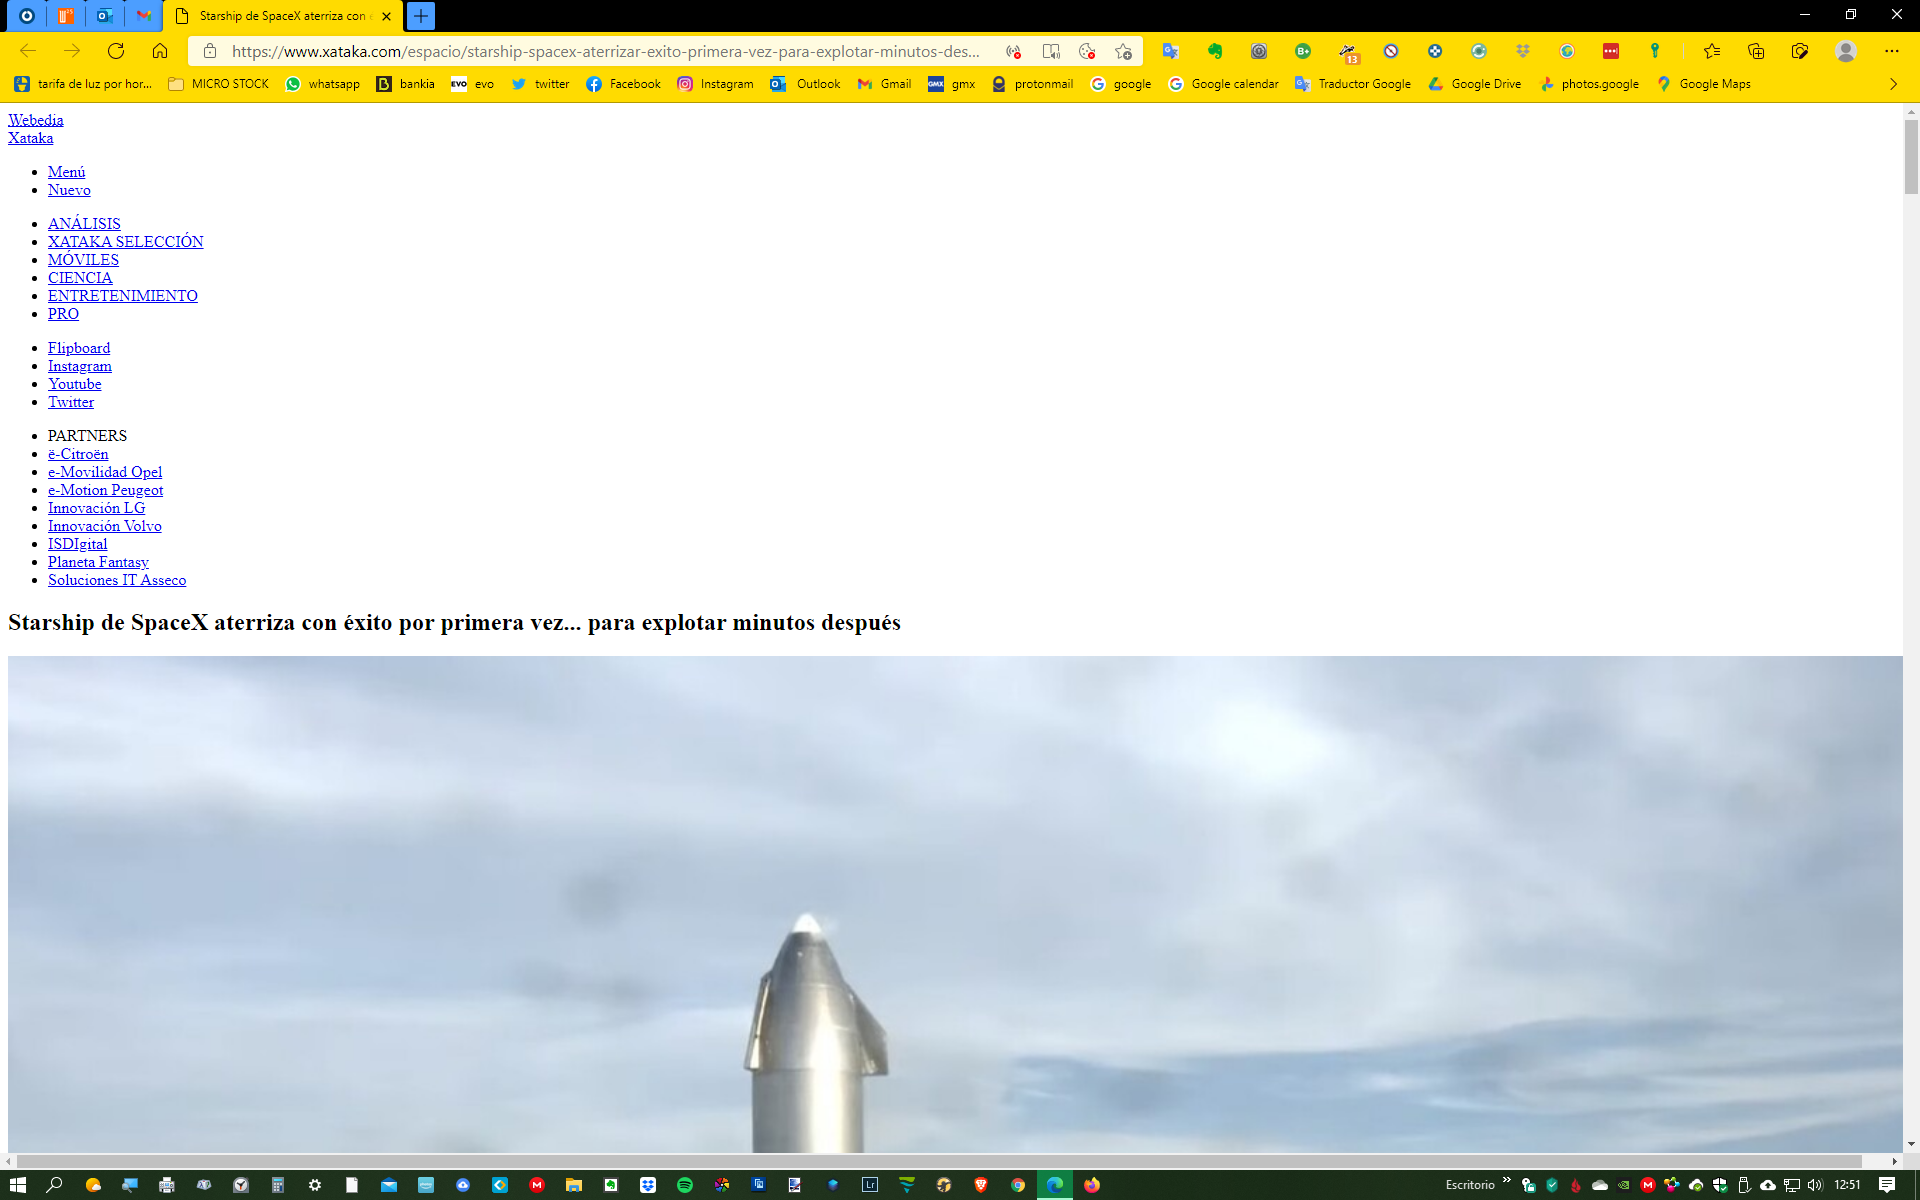Open the Collections icon in toolbar
The width and height of the screenshot is (1920, 1200).
(1756, 51)
